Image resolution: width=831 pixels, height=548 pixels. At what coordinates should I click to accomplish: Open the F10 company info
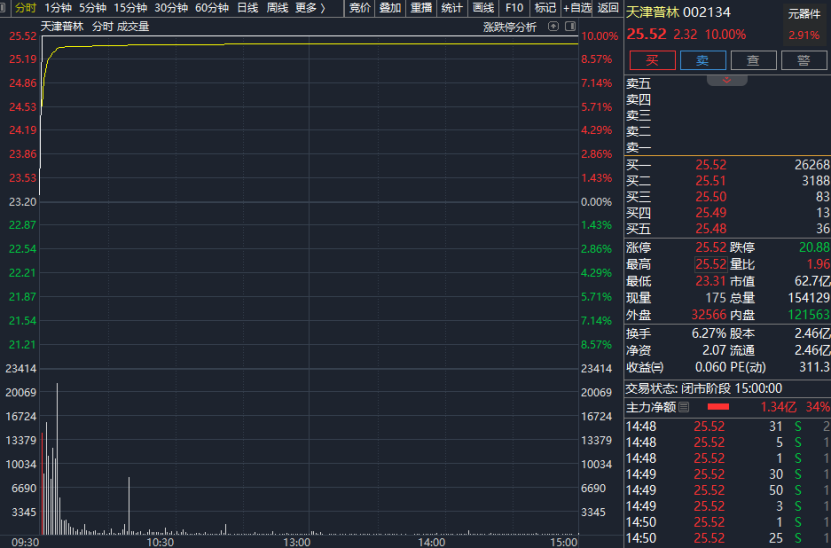click(x=514, y=8)
